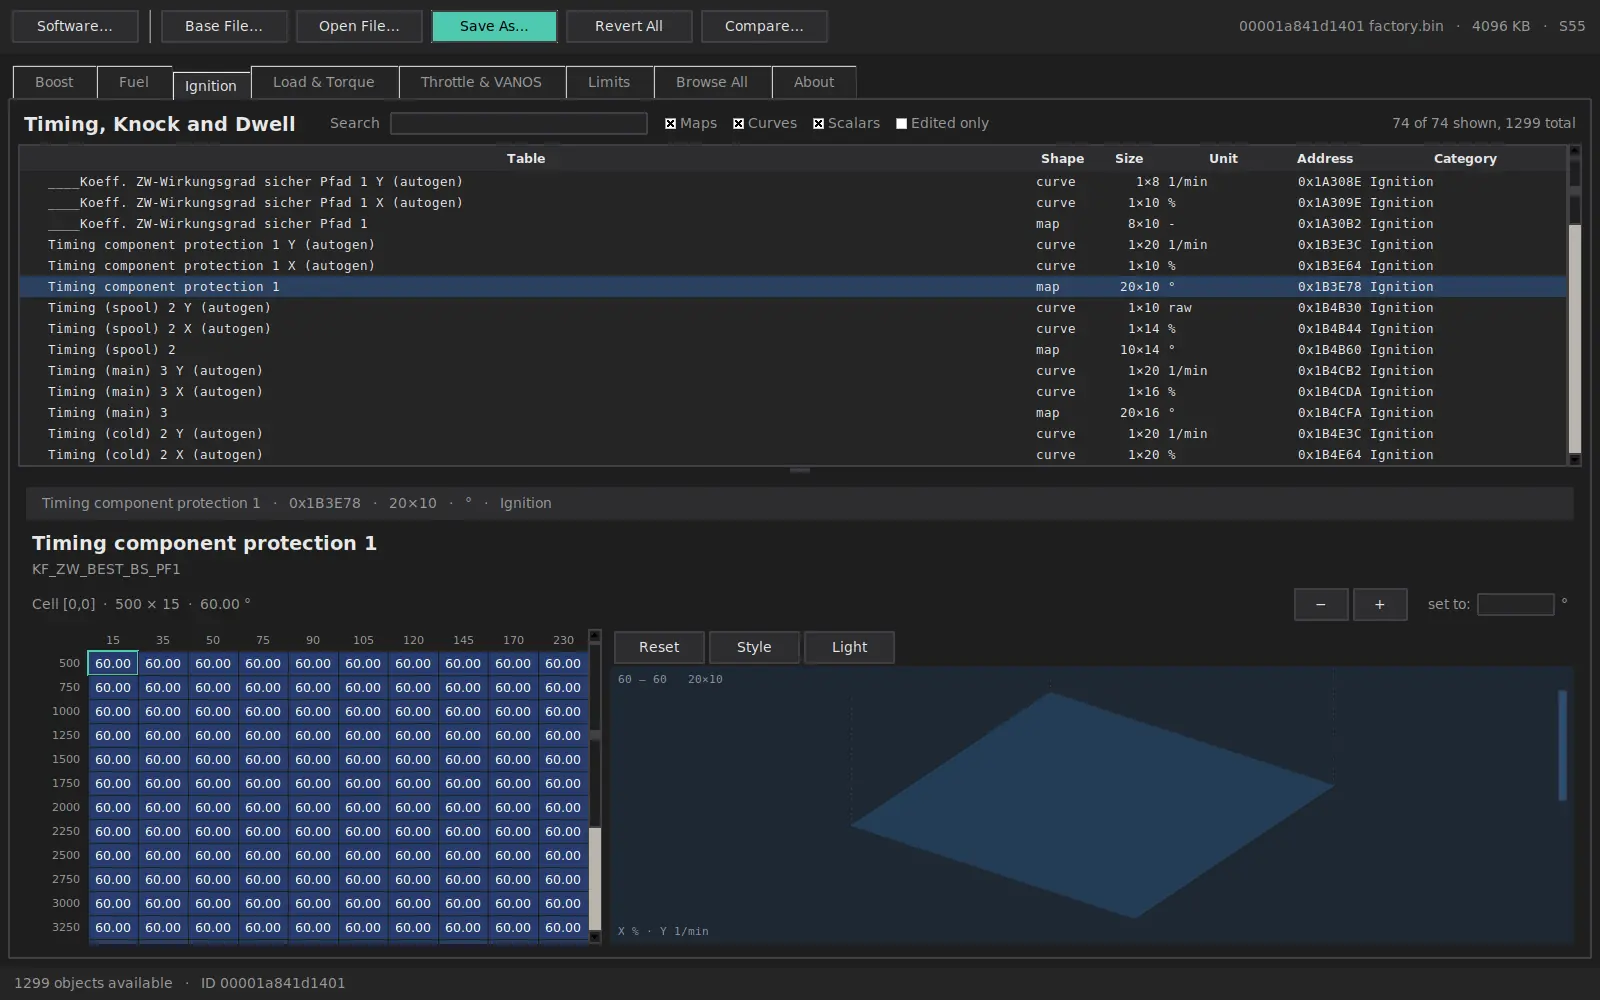Image resolution: width=1600 pixels, height=1000 pixels.
Task: Sort by the Shape column header
Action: (x=1062, y=158)
